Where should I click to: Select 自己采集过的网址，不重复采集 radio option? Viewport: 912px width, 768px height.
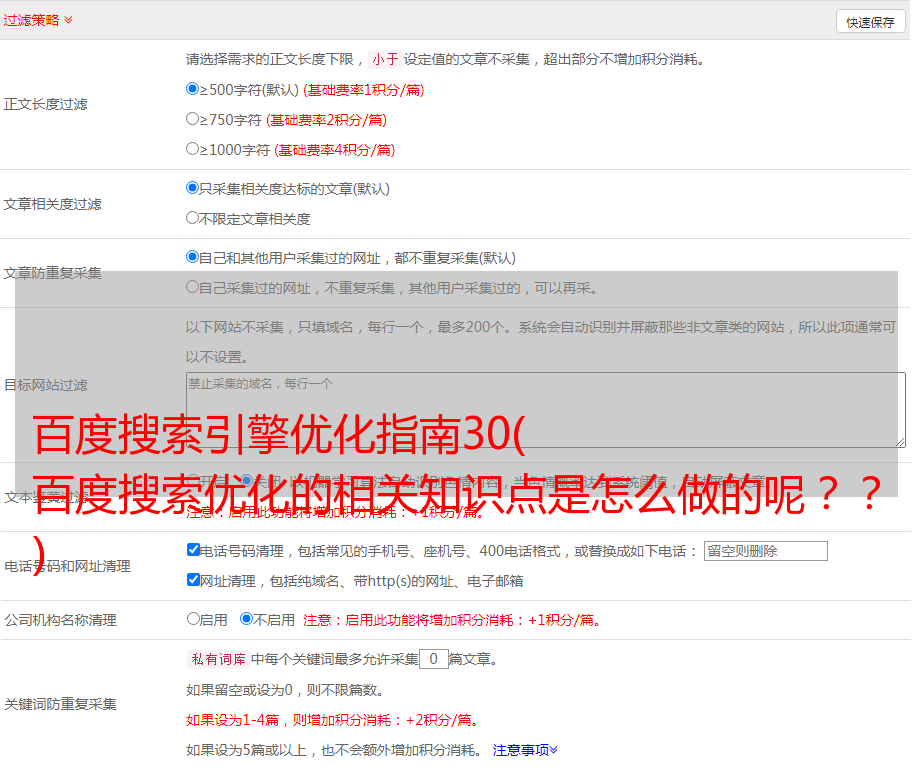(x=193, y=286)
